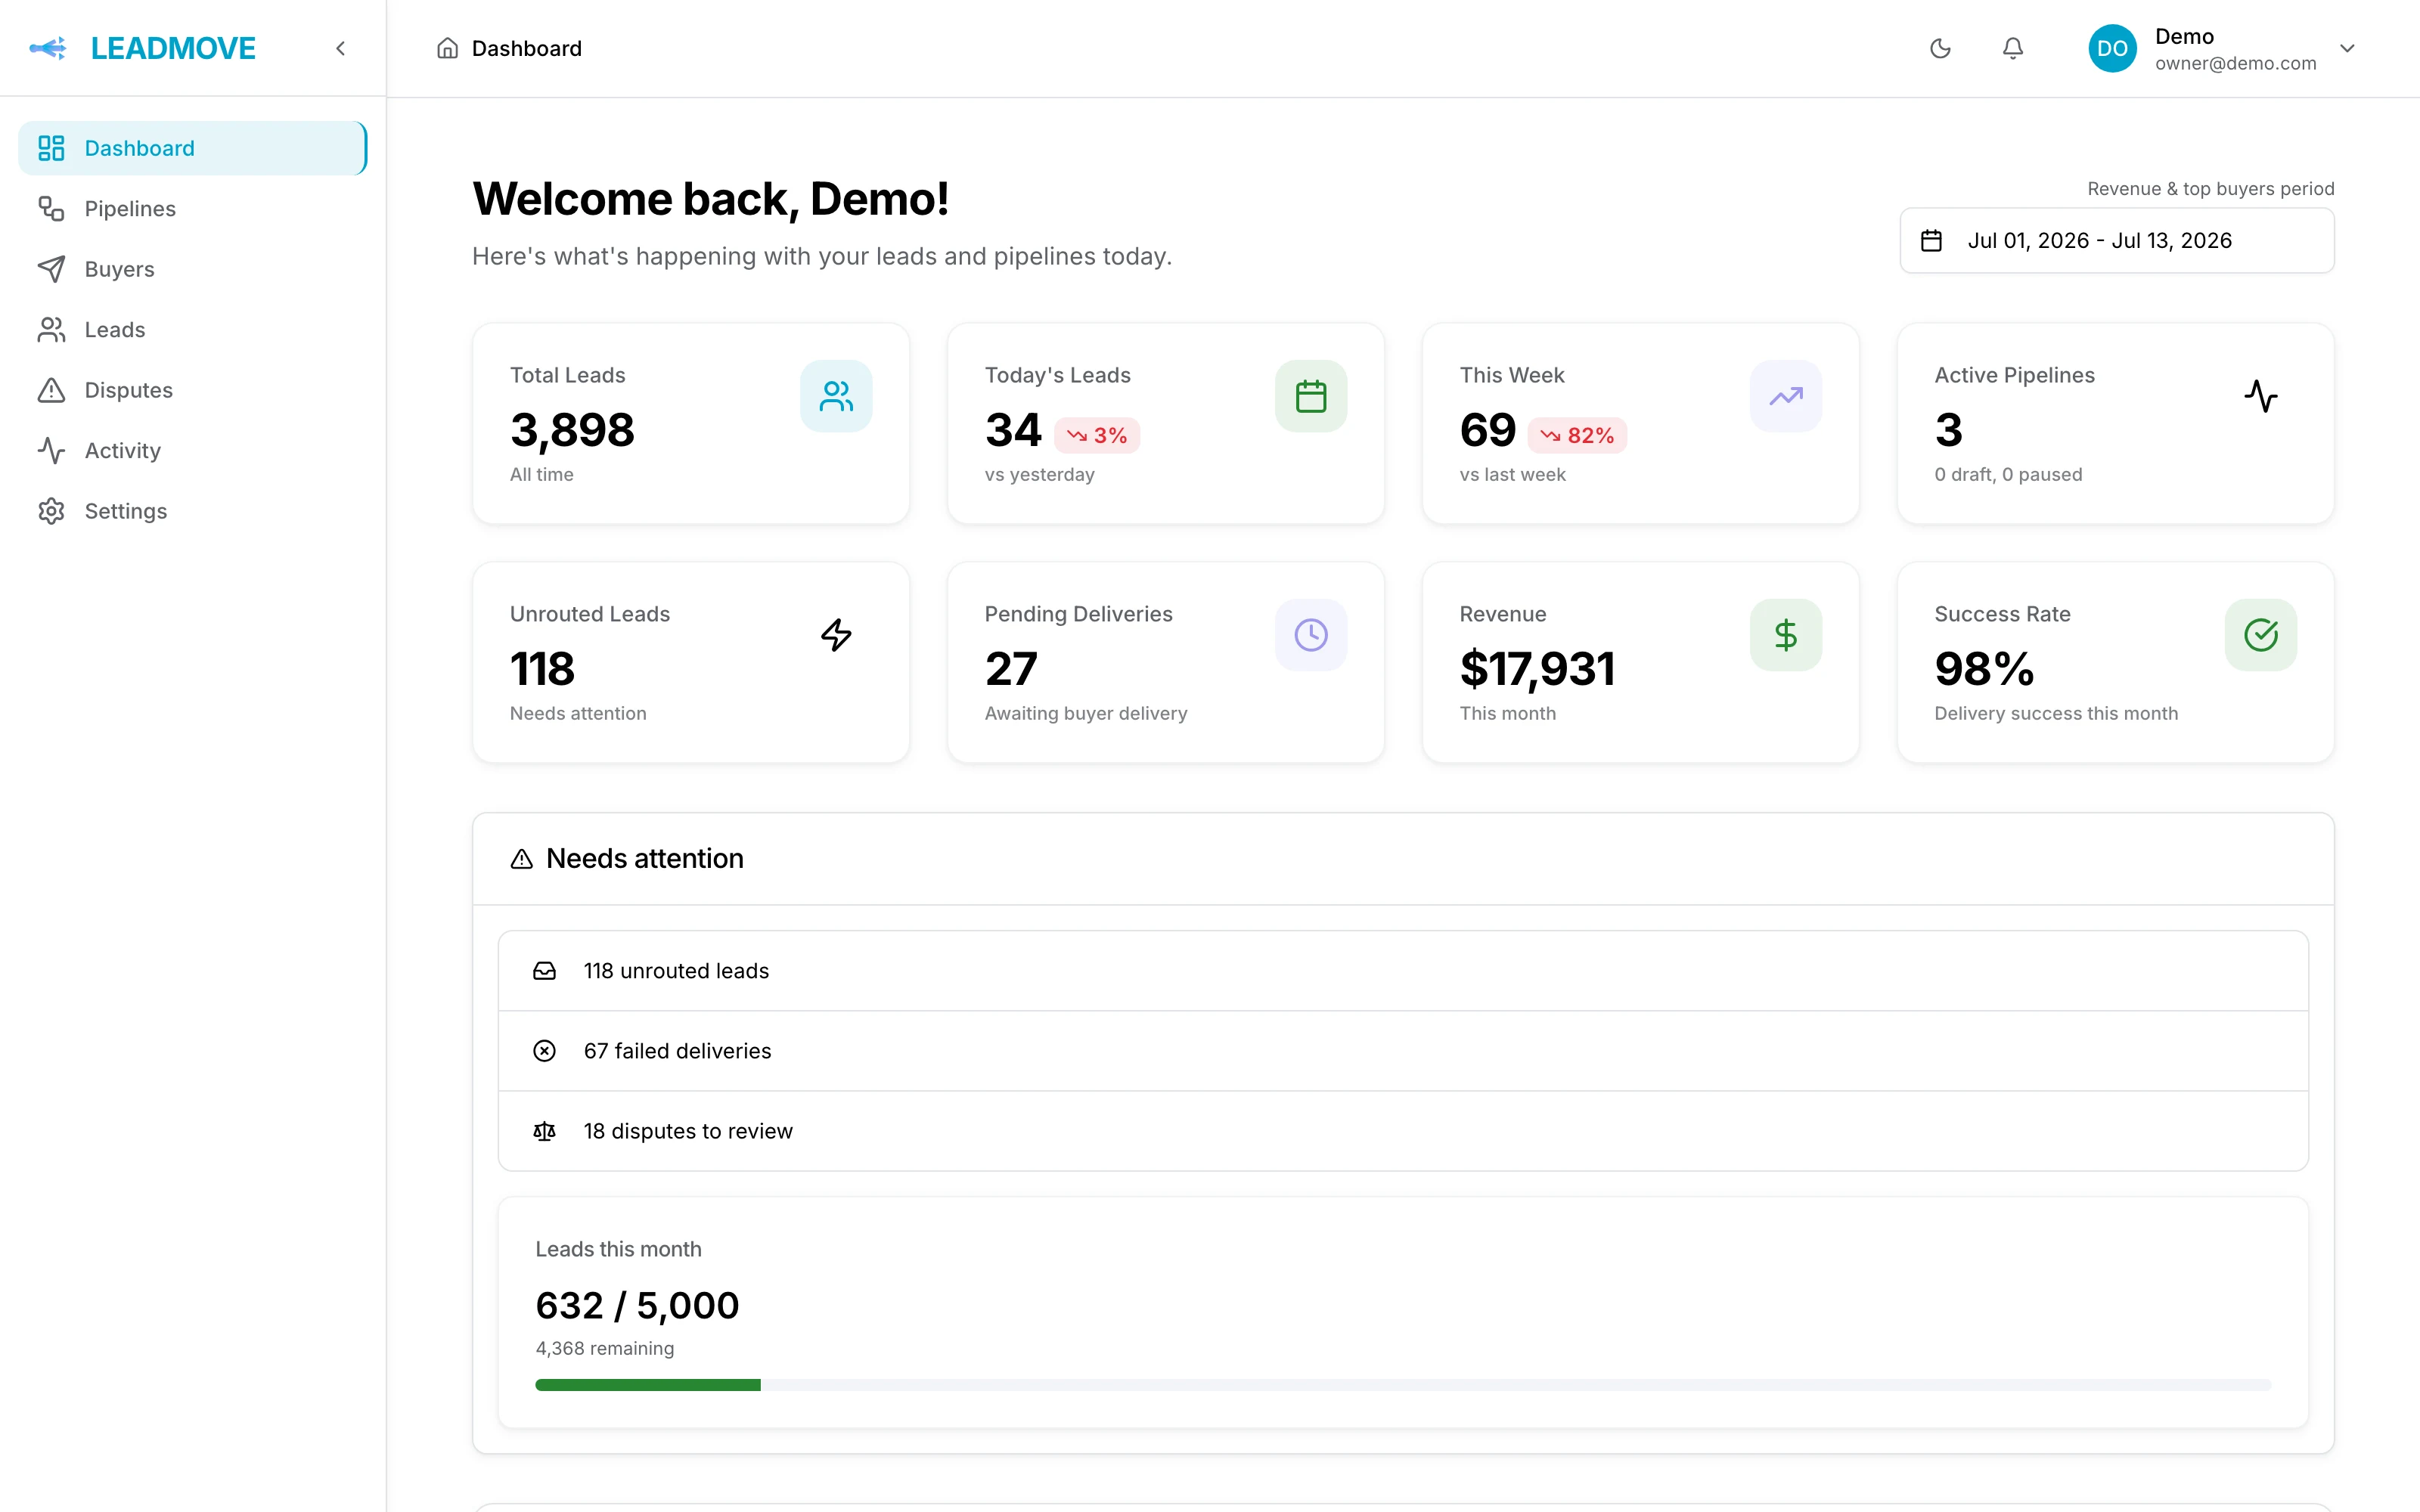Click the Dashboard grid icon in sidebar

51,148
